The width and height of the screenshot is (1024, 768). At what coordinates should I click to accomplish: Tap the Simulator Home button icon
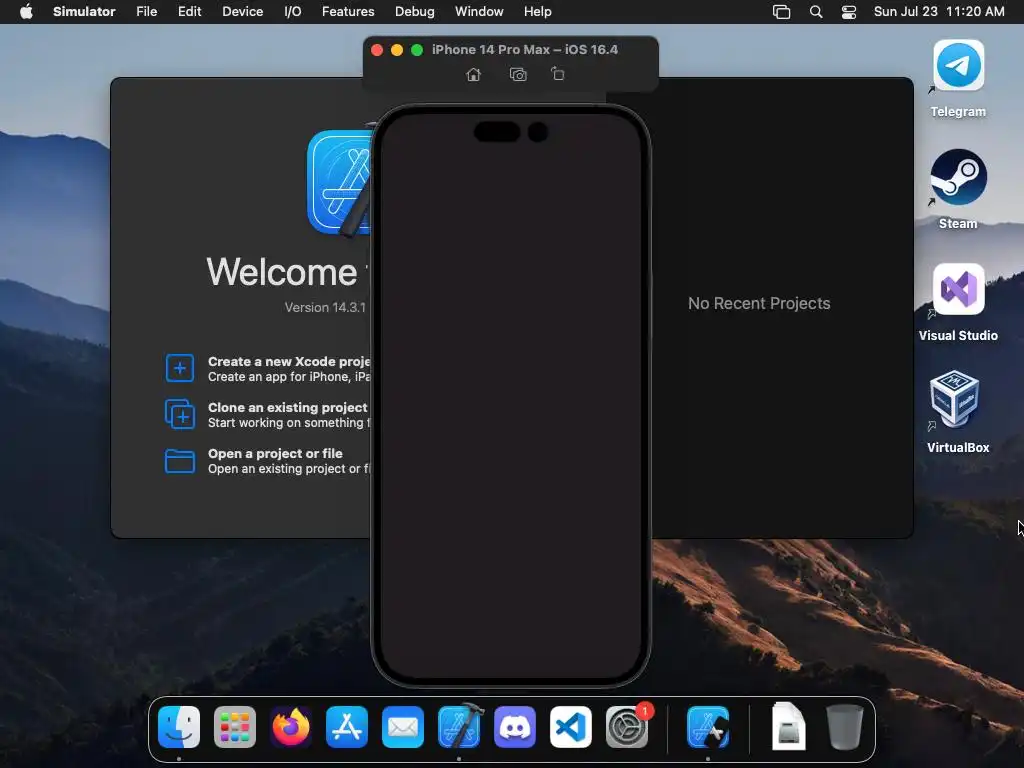pyautogui.click(x=473, y=74)
